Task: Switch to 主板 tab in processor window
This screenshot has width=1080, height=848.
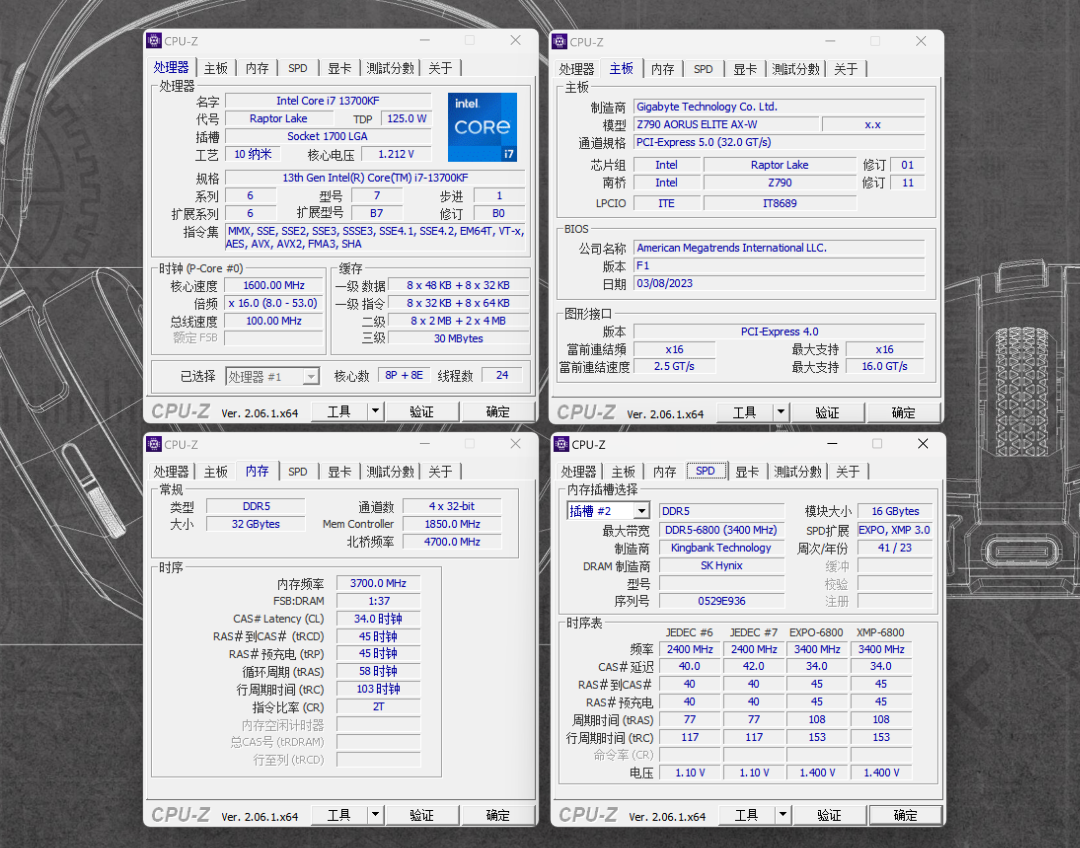Action: [216, 68]
